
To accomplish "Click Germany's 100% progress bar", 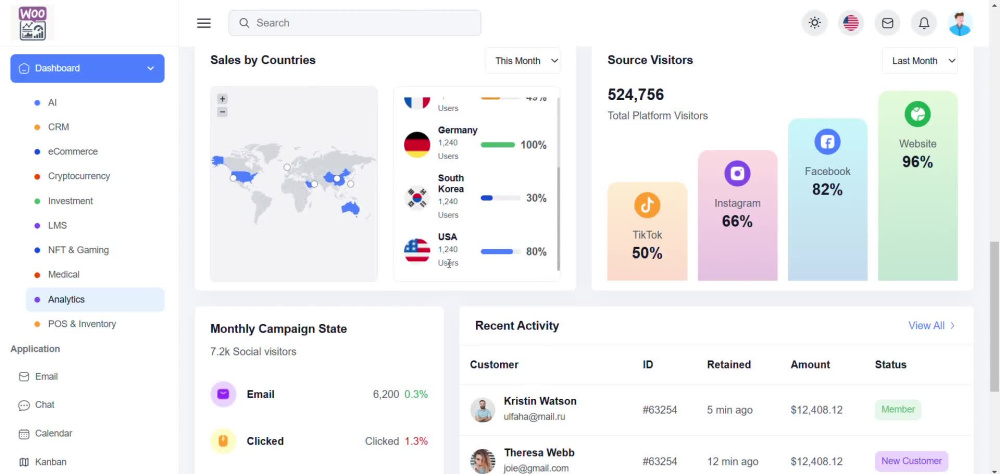I will coord(497,145).
